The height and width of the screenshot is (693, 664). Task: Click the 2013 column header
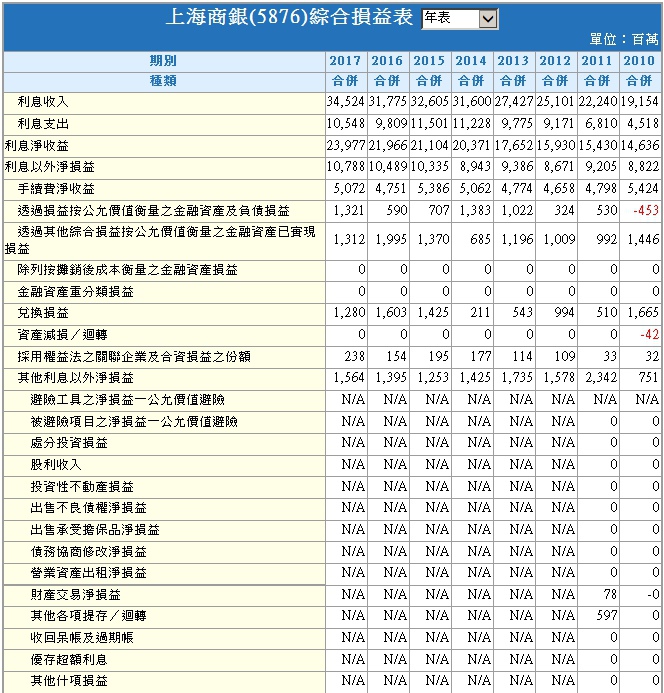point(513,61)
